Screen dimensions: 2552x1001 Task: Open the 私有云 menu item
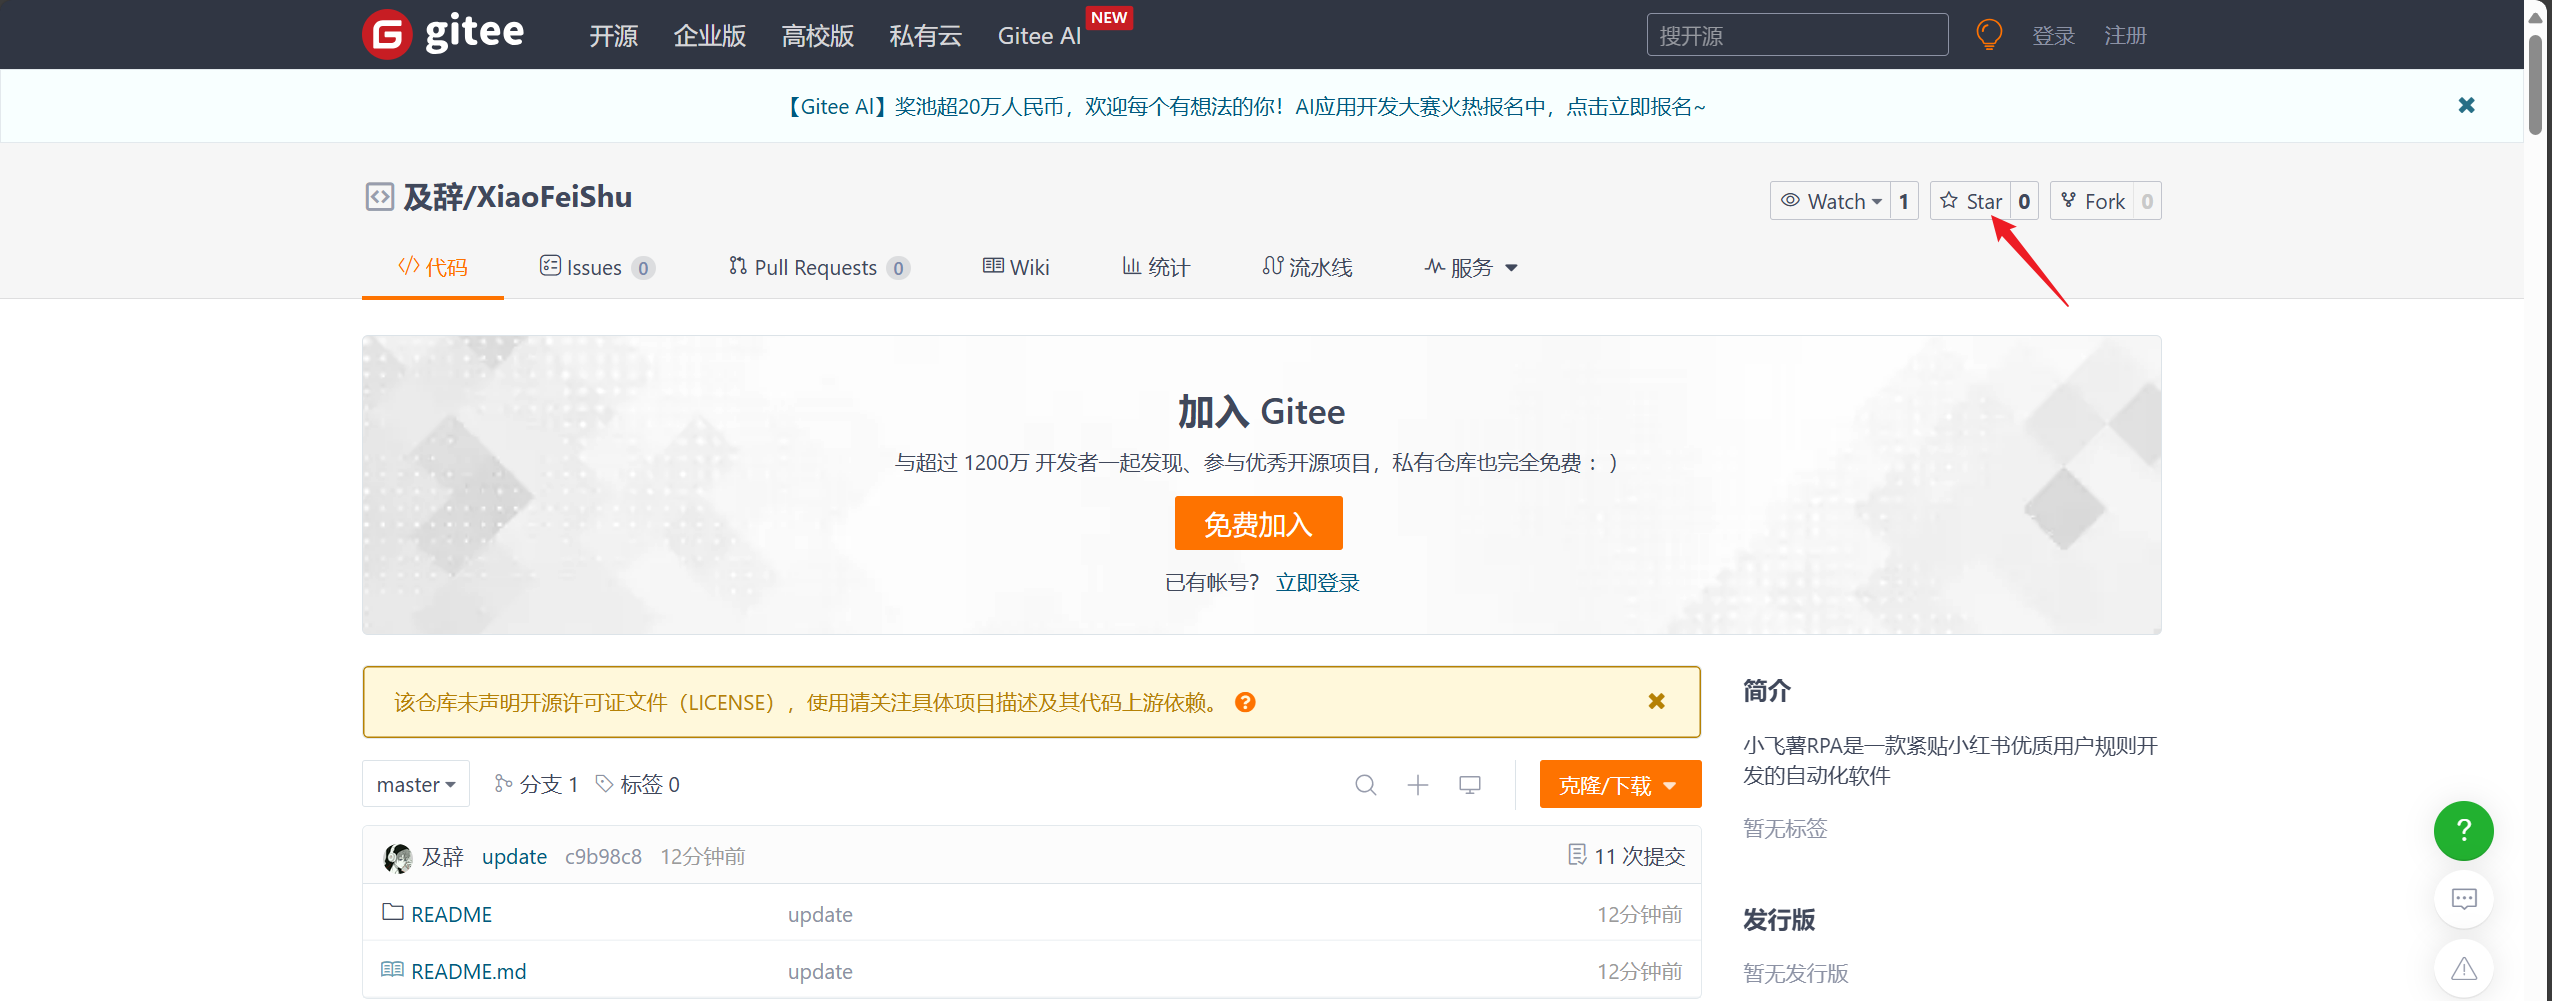coord(926,36)
